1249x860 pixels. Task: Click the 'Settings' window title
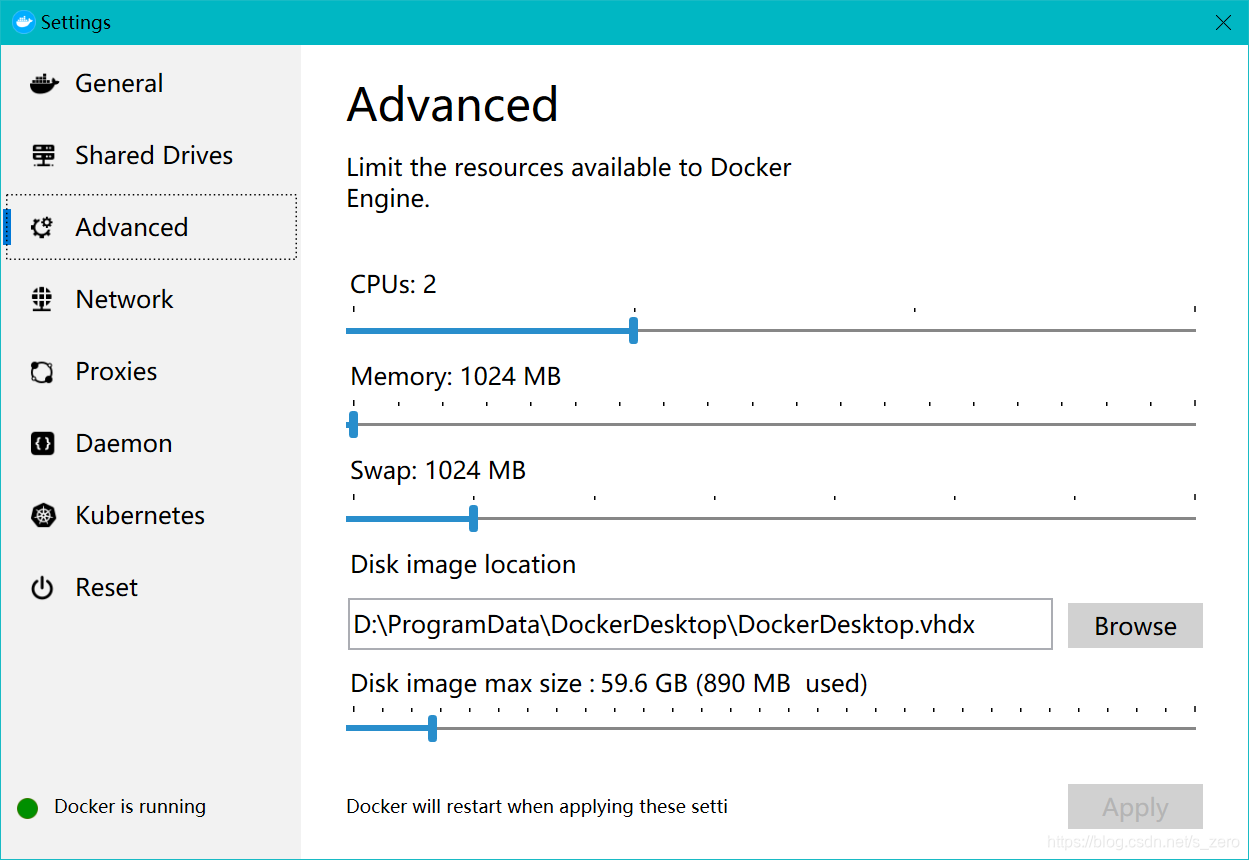[76, 22]
